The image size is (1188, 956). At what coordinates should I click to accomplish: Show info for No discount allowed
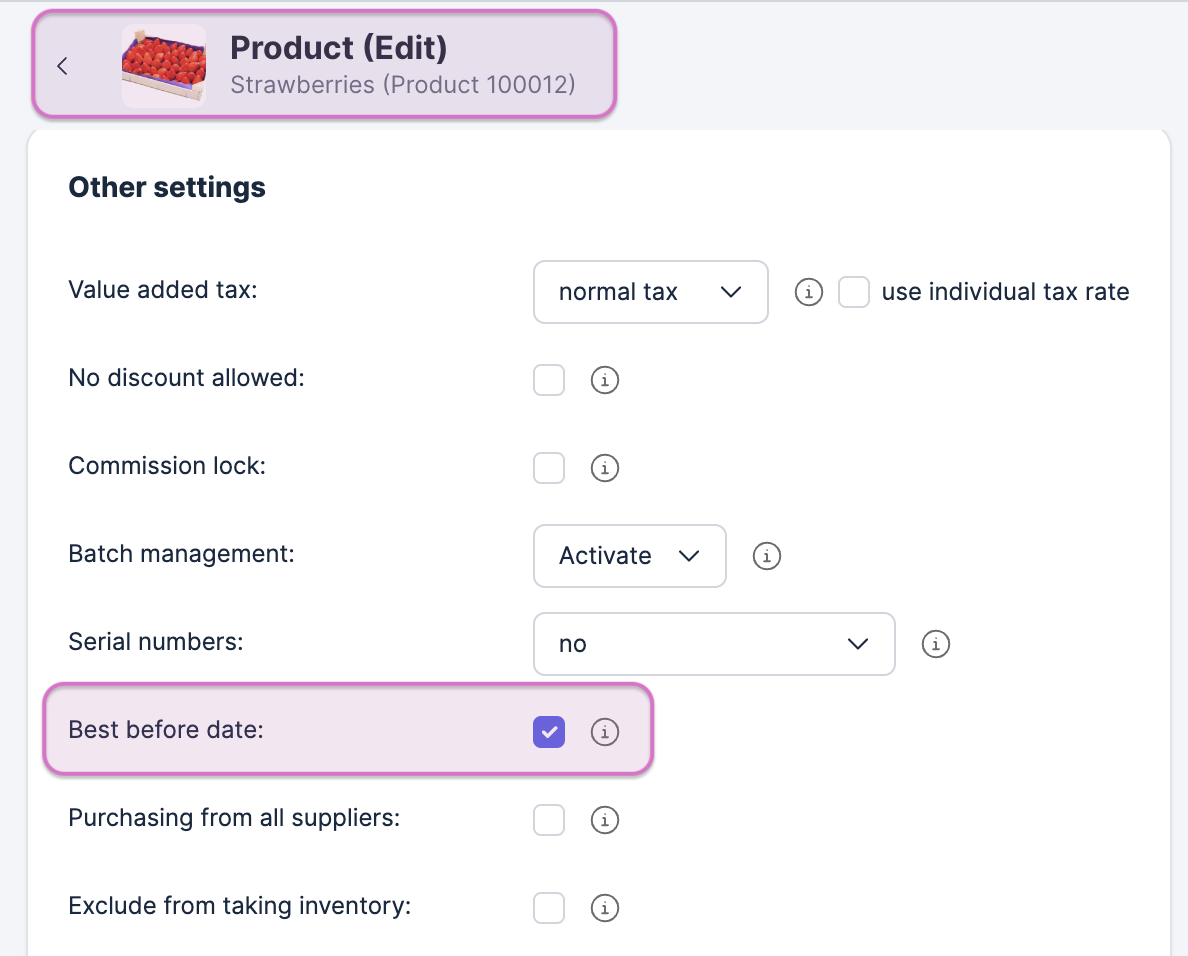(x=604, y=380)
